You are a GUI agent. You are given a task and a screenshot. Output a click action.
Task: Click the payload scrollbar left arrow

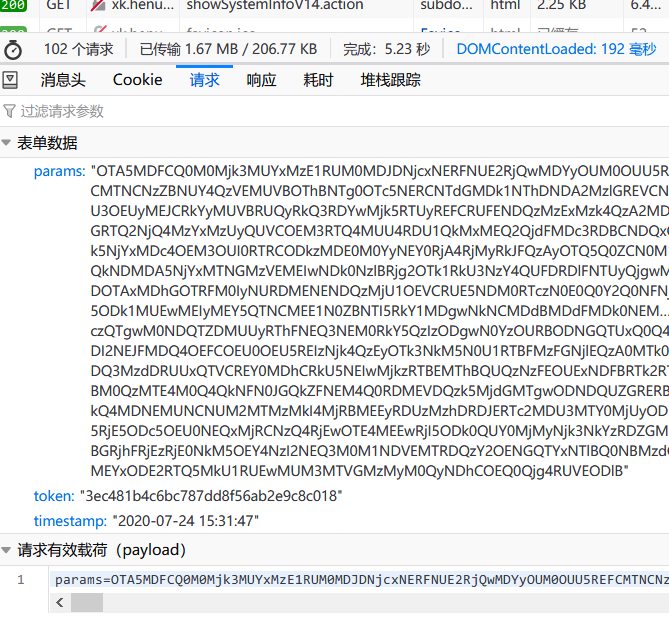pyautogui.click(x=60, y=603)
